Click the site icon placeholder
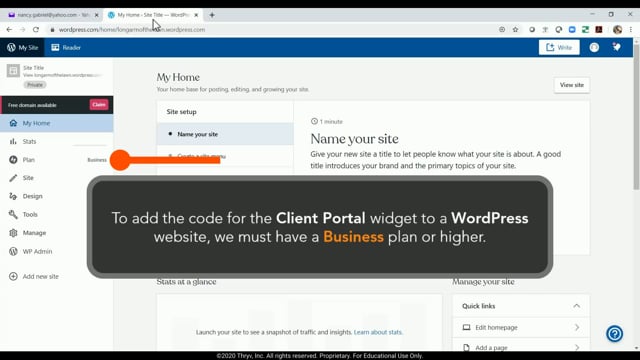This screenshot has width=640, height=360. tap(13, 71)
